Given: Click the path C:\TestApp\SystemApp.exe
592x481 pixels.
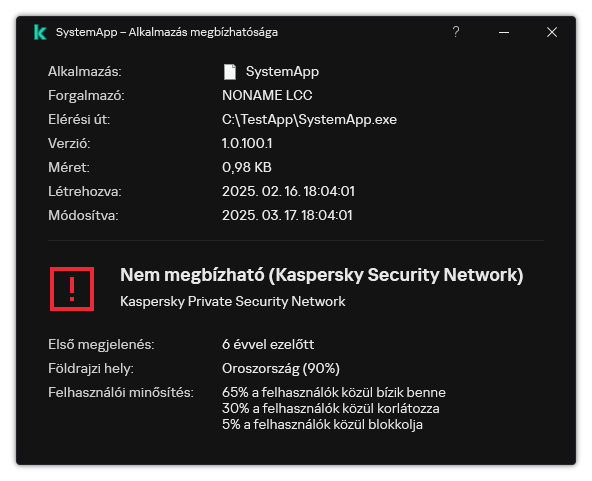Looking at the screenshot, I should [x=309, y=120].
